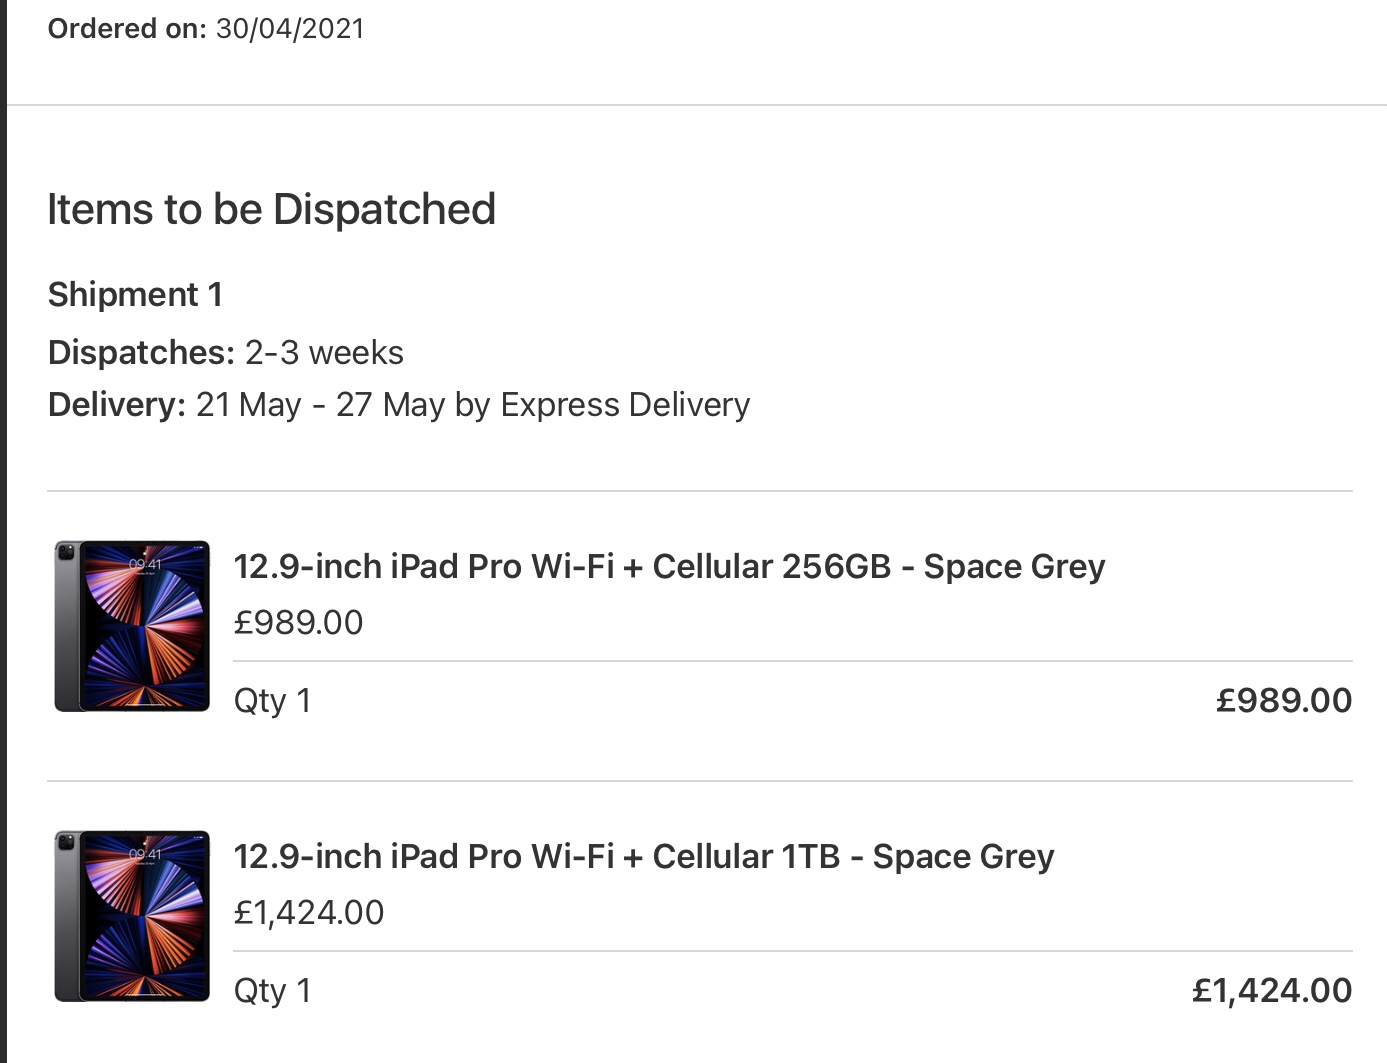This screenshot has width=1387, height=1063.
Task: Click Qty 1 for the 1TB iPad
Action: click(x=272, y=991)
